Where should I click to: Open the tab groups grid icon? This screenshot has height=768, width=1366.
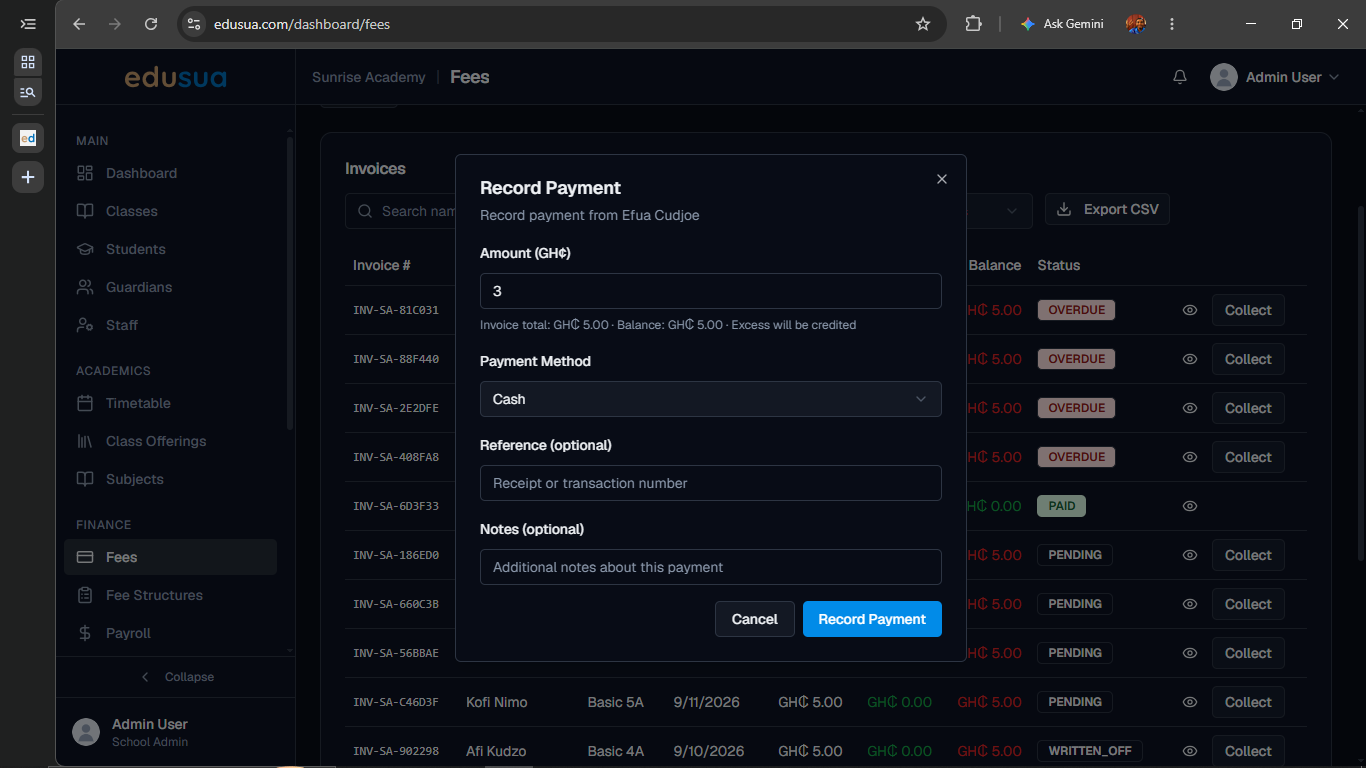tap(28, 62)
